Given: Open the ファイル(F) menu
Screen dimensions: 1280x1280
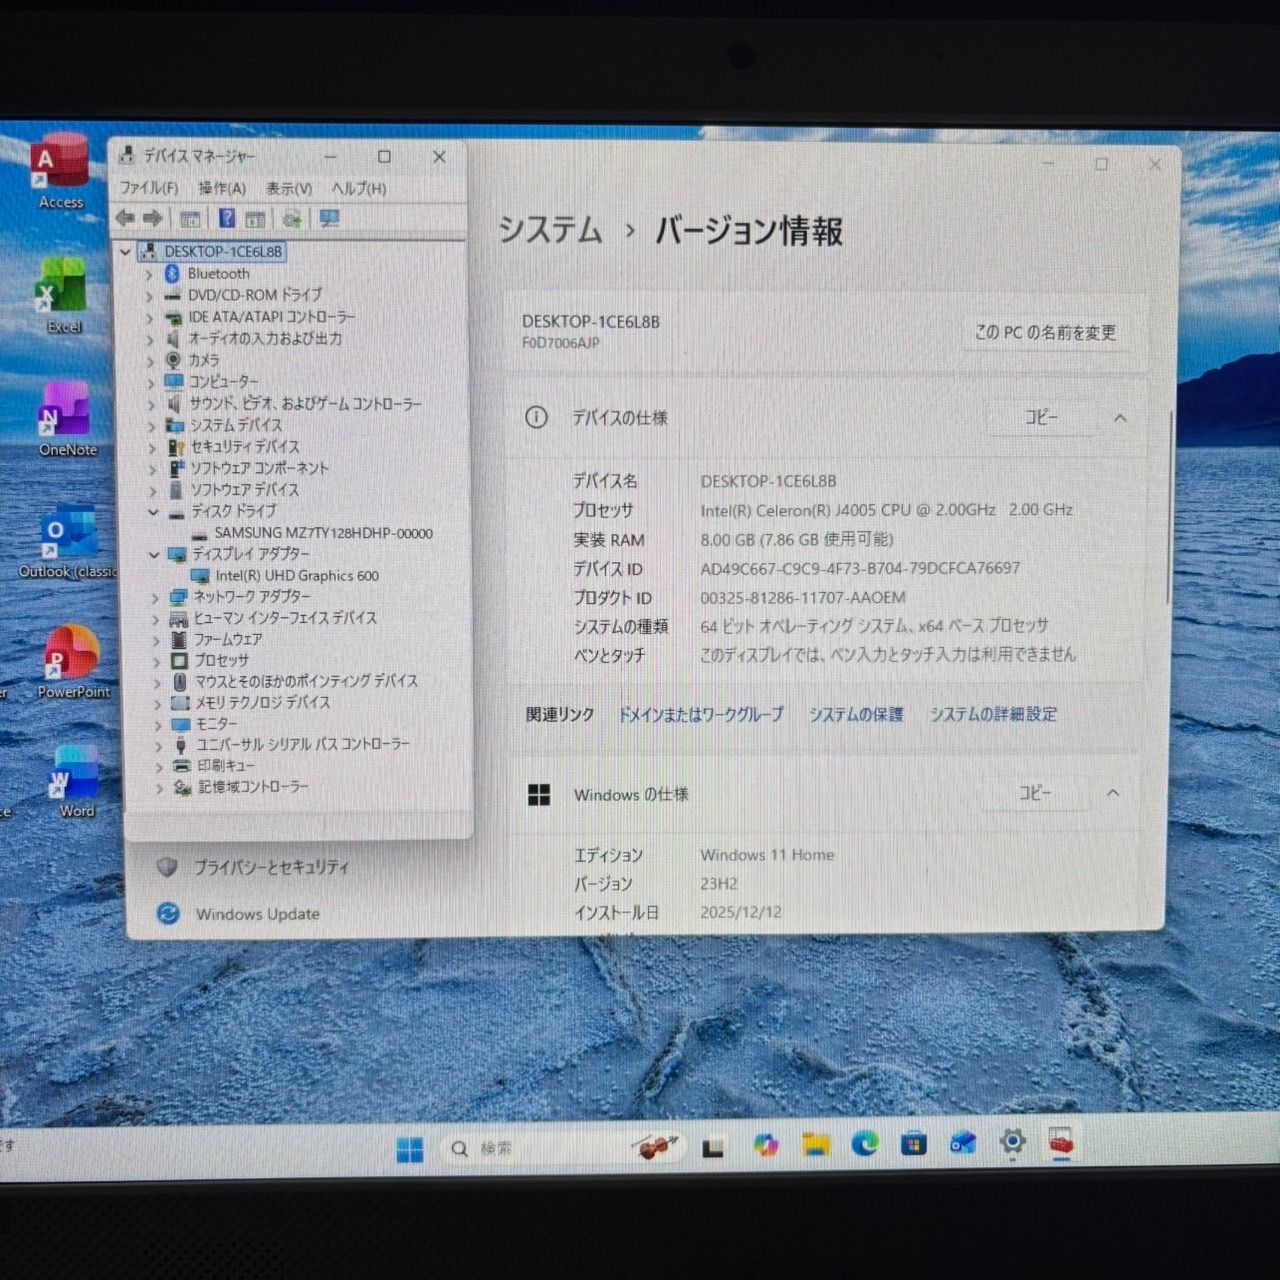Looking at the screenshot, I should point(149,188).
